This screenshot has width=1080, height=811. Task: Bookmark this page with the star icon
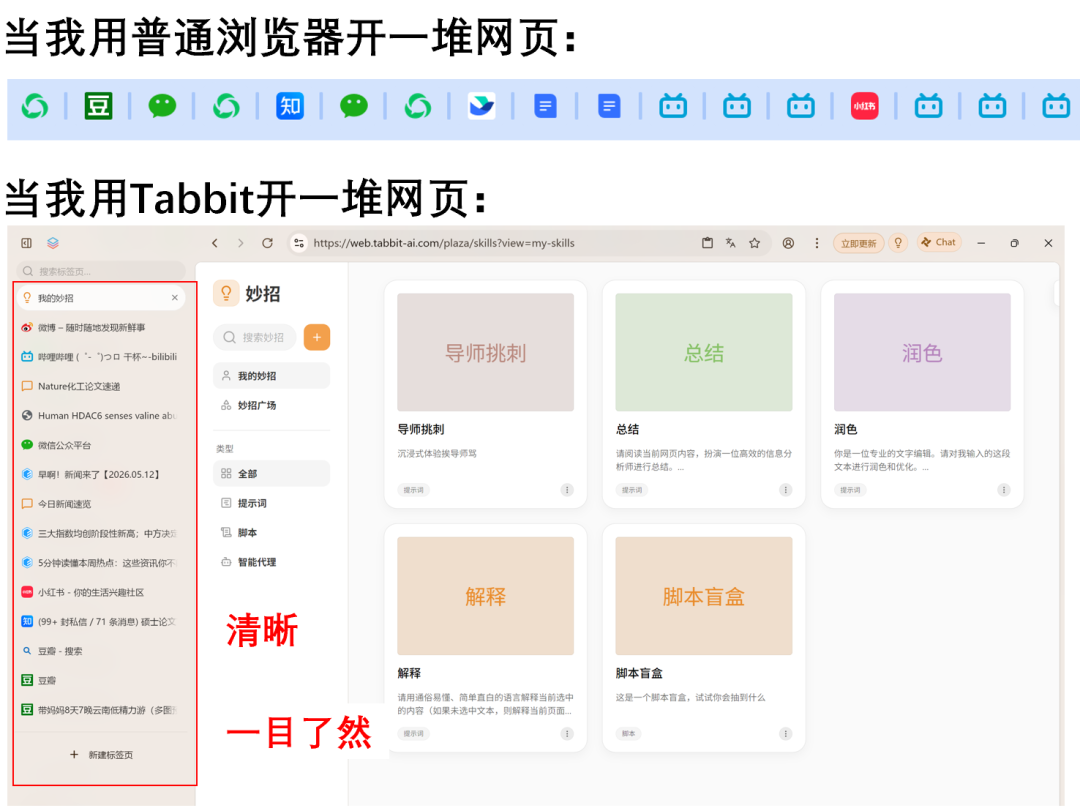pyautogui.click(x=755, y=243)
